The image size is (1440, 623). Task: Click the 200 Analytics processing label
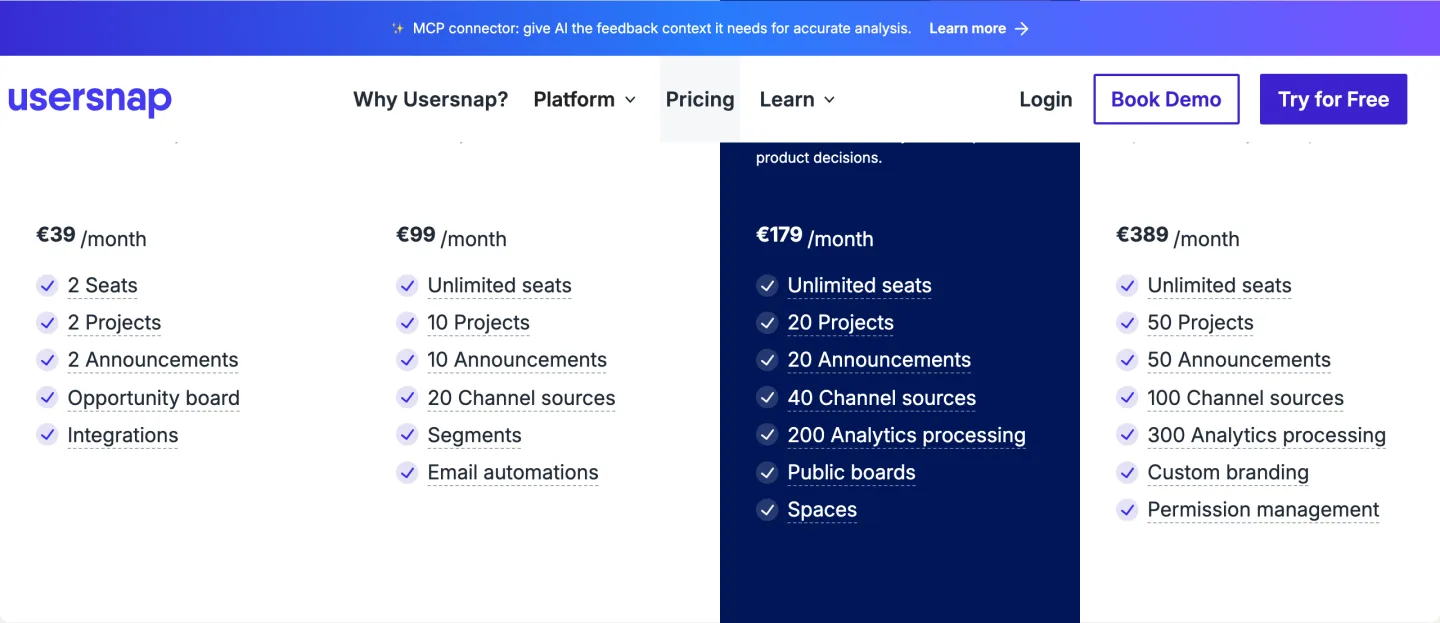pyautogui.click(x=906, y=435)
